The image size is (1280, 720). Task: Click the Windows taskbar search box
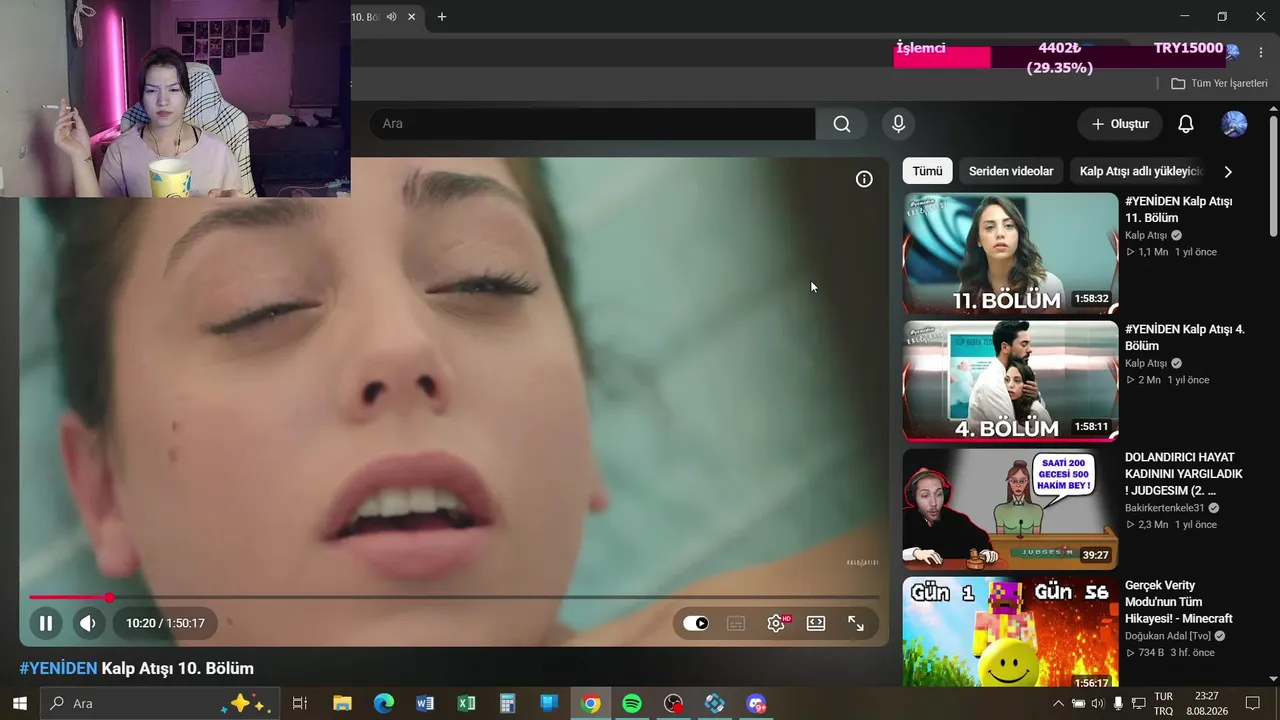(159, 703)
